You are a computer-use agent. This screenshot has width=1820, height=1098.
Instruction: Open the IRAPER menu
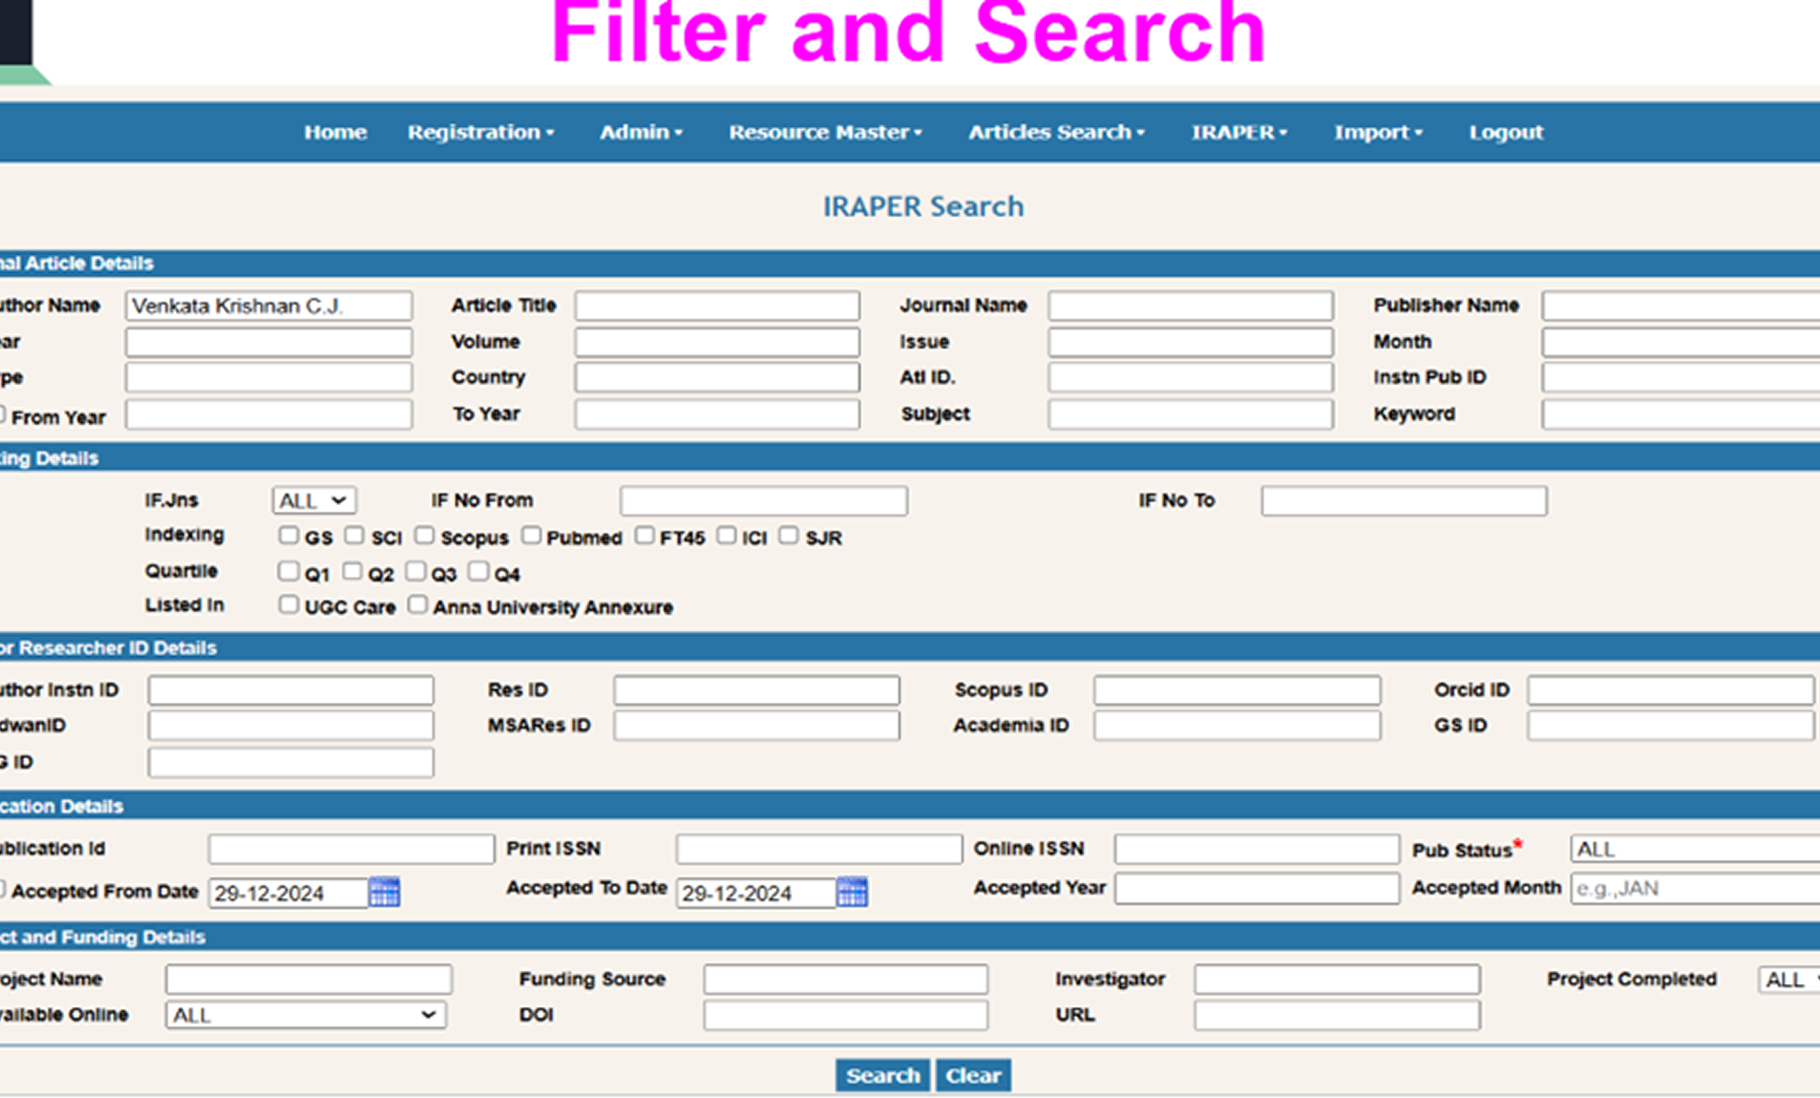(1238, 132)
